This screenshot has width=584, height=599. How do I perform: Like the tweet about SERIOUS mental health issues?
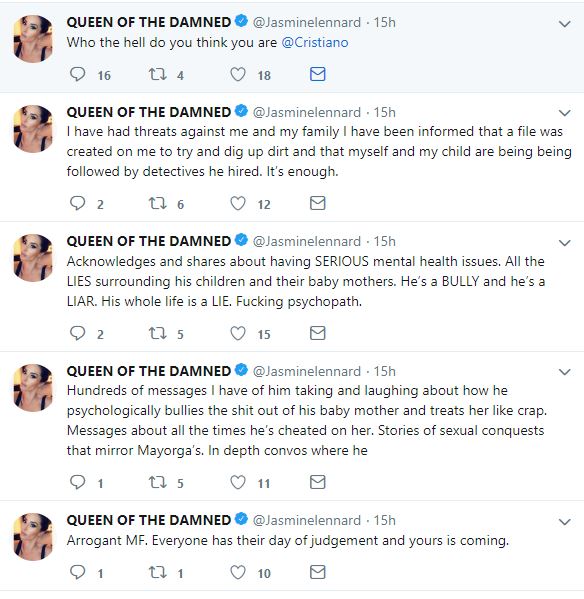[x=238, y=333]
